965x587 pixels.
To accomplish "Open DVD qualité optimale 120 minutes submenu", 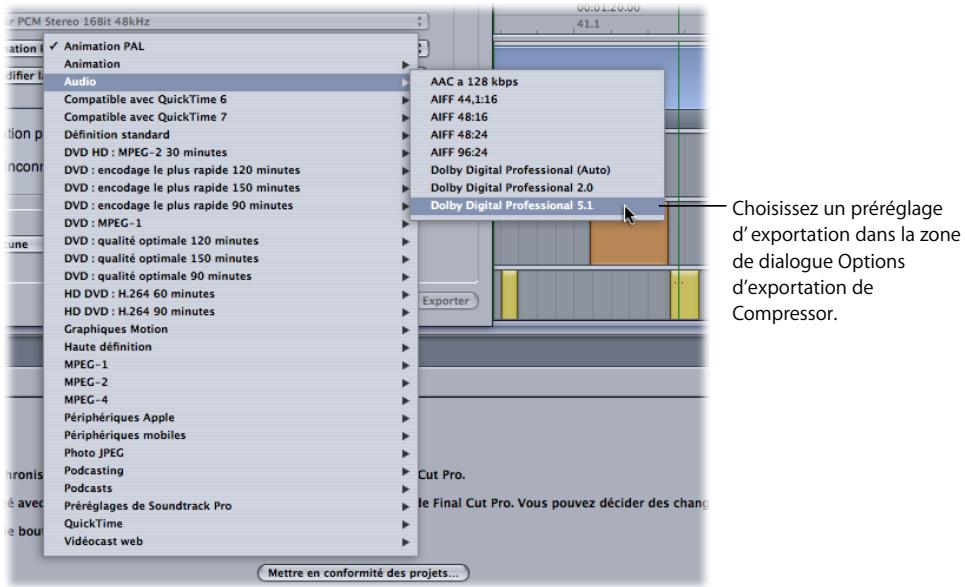I will click(231, 241).
